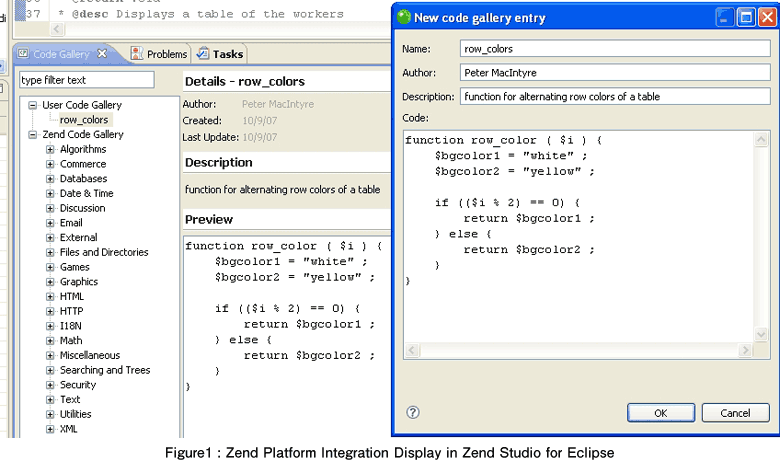
Task: Expand the External category
Action: [50, 238]
